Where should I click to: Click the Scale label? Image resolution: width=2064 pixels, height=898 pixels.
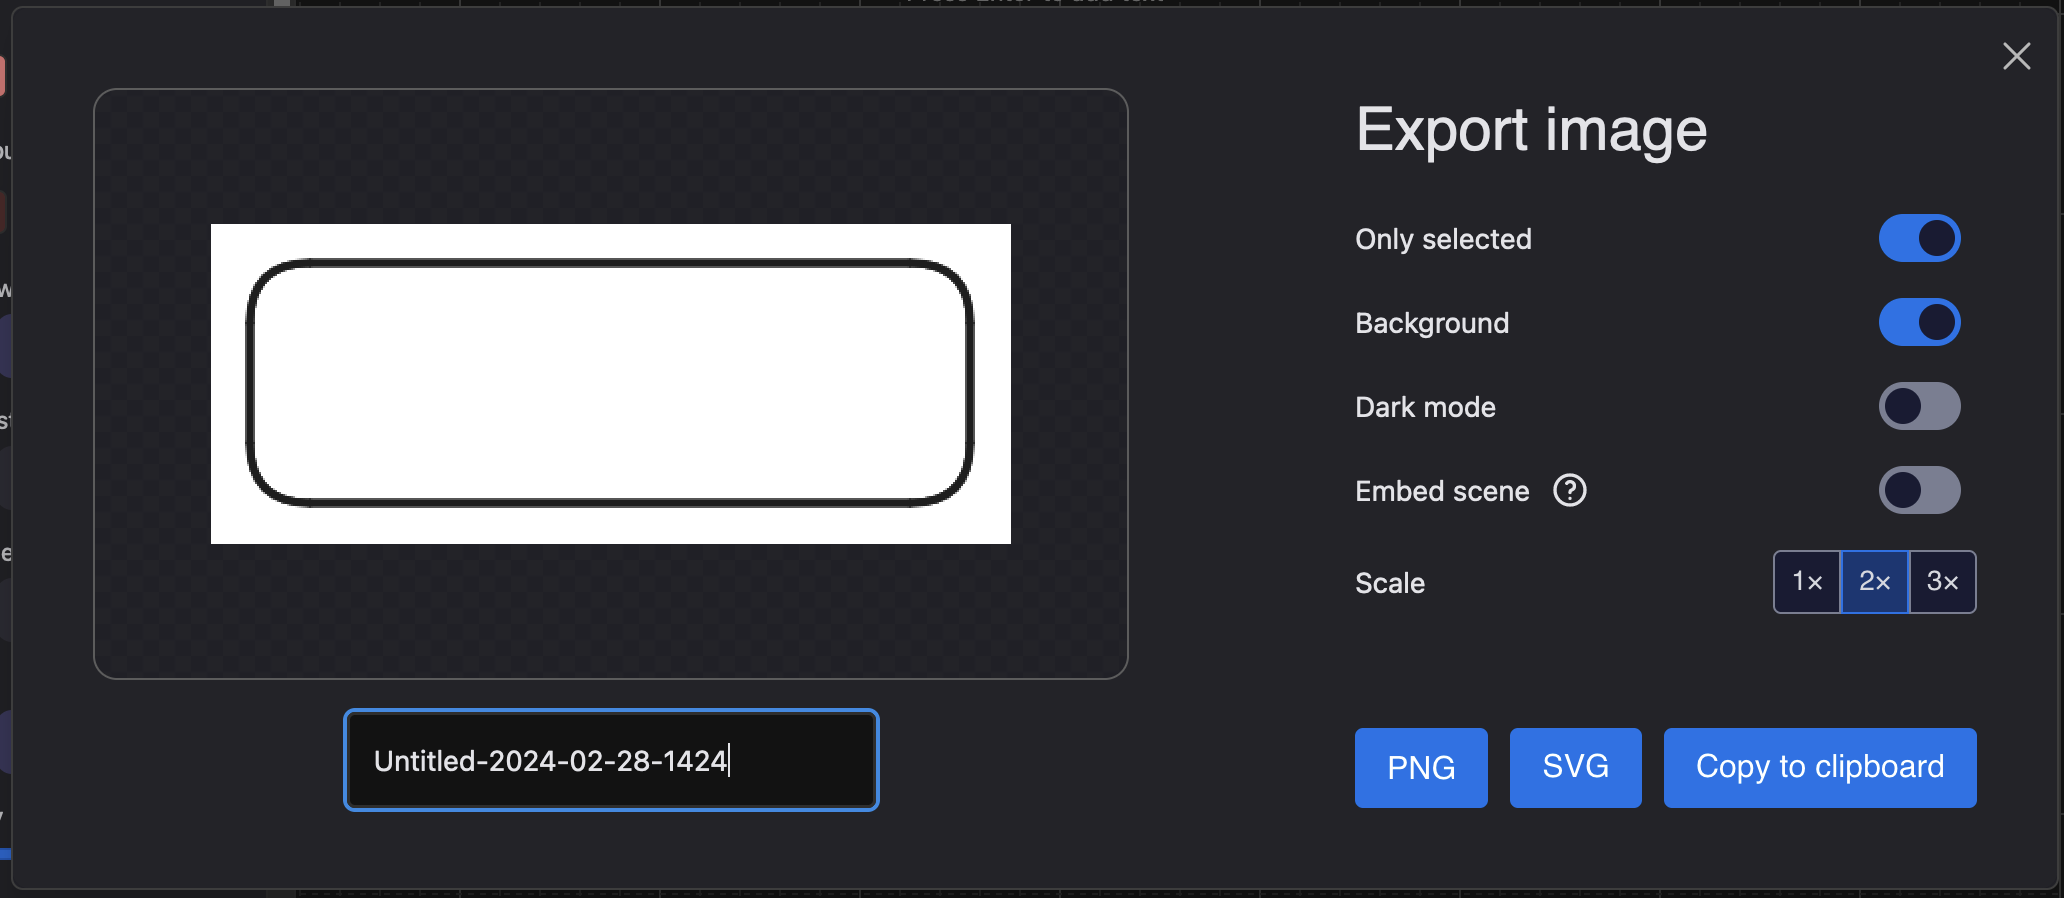tap(1390, 583)
